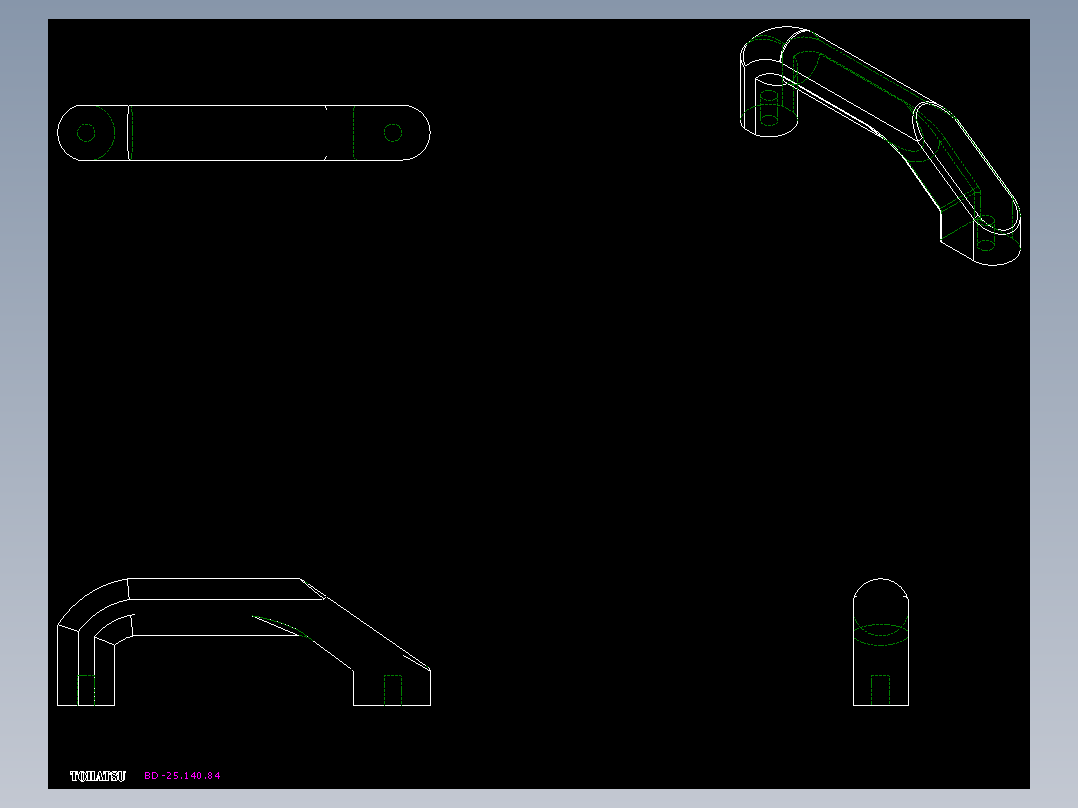Click the TOHATSU text label
Image resolution: width=1078 pixels, height=808 pixels.
98,776
